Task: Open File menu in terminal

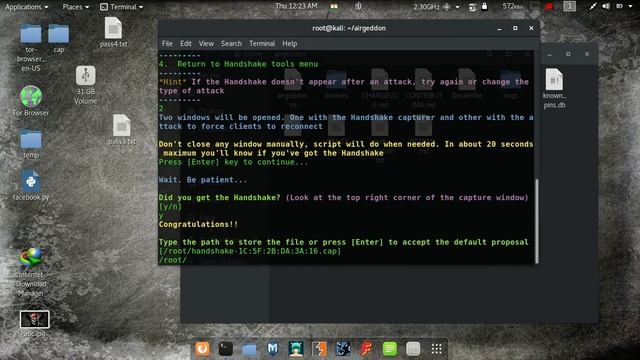Action: click(x=167, y=44)
